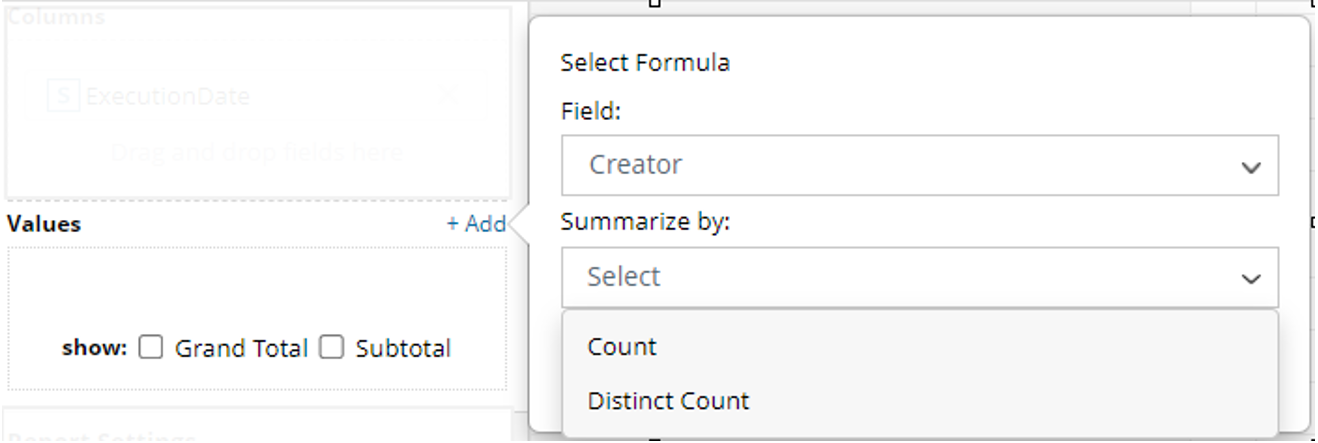Select the ExecutionDate field in Columns
1318x443 pixels.
168,96
